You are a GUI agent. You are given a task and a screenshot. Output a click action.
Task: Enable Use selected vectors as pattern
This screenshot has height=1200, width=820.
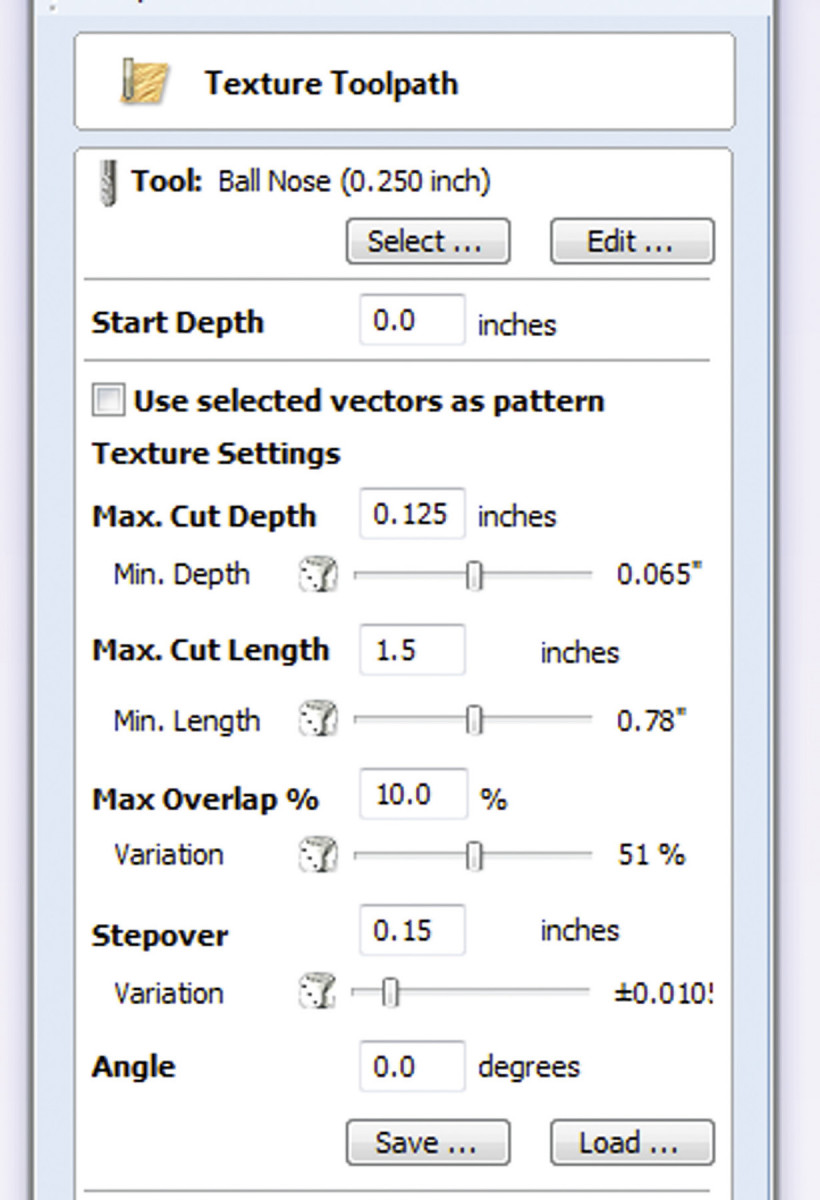tap(108, 402)
